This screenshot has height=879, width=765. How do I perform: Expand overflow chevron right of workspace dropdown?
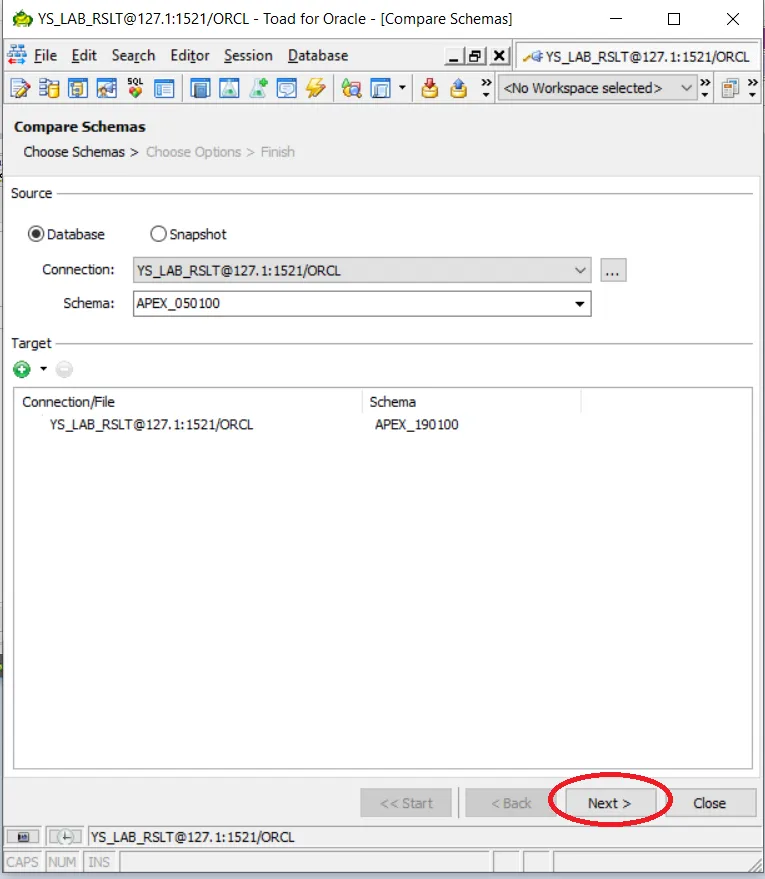(x=705, y=88)
